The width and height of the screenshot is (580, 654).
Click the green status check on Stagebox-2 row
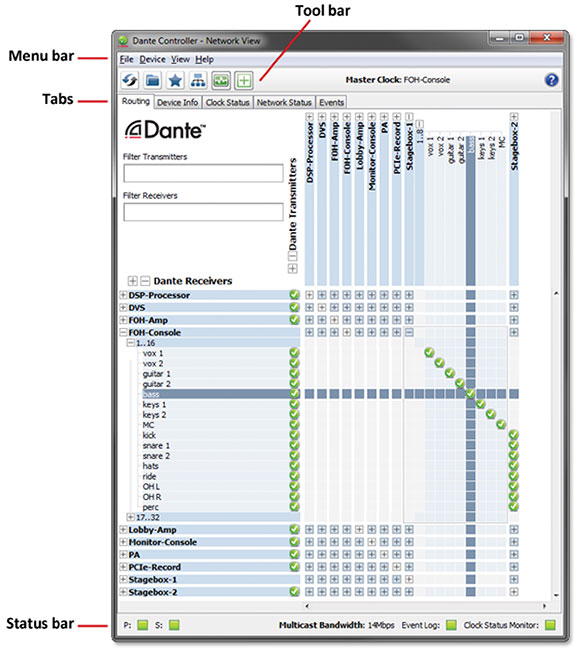tap(294, 591)
